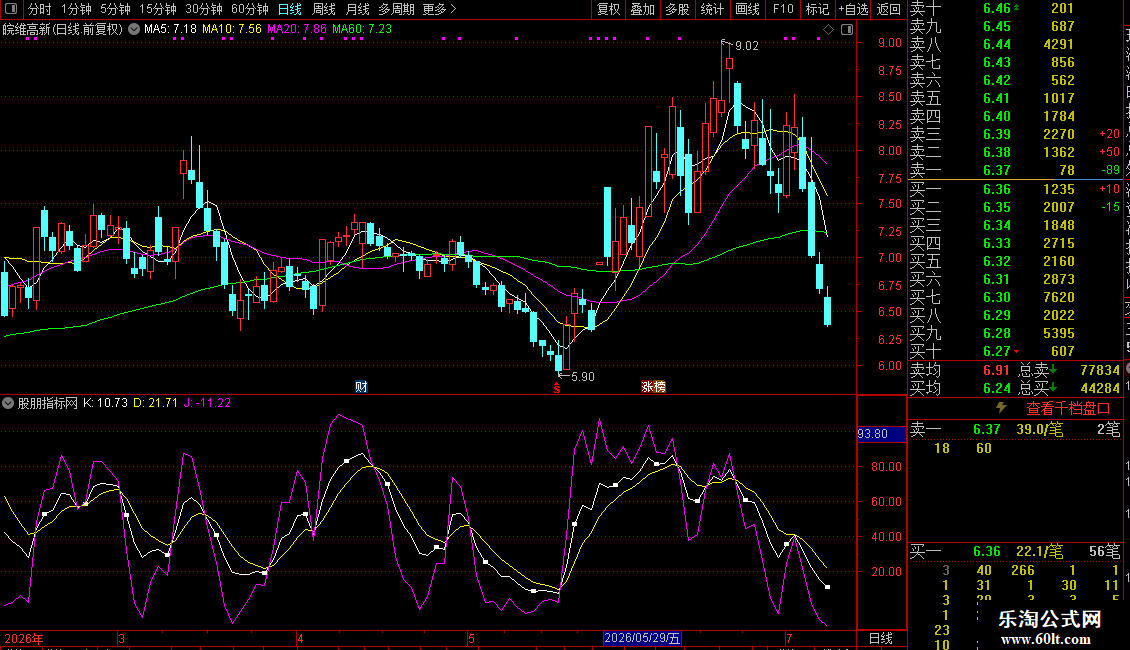Open 查看千档盘口 link
This screenshot has width=1130, height=650.
[1068, 409]
